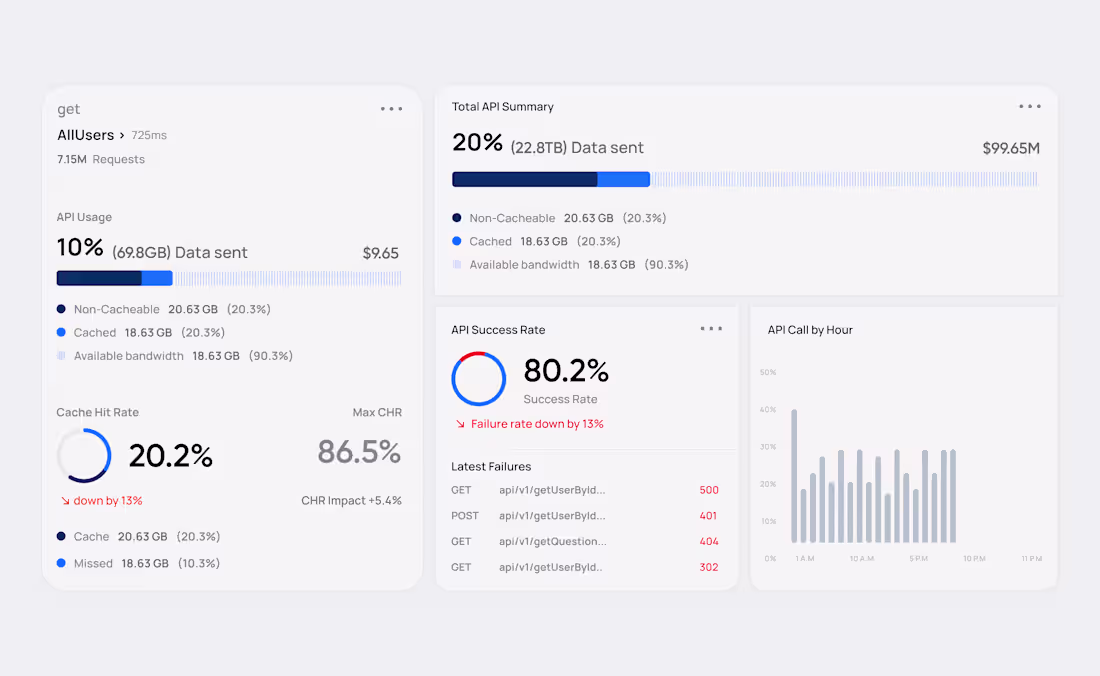Open the api/v1/getQuestion failure row
This screenshot has height=676, width=1100.
(x=585, y=541)
